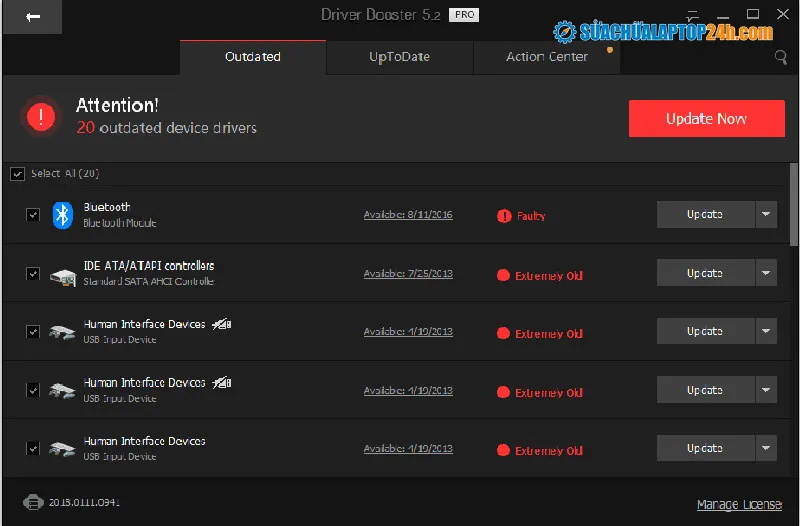Expand first Human Interface Devices Update dropdown arrow
The width and height of the screenshot is (800, 526).
click(x=766, y=331)
